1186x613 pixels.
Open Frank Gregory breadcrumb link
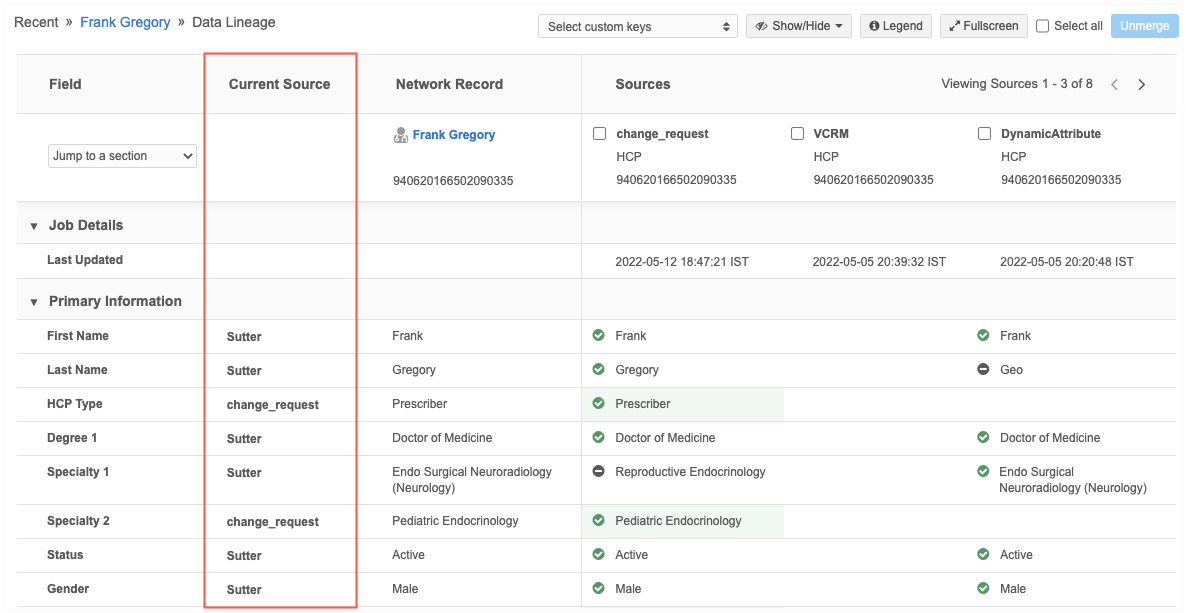[x=125, y=22]
